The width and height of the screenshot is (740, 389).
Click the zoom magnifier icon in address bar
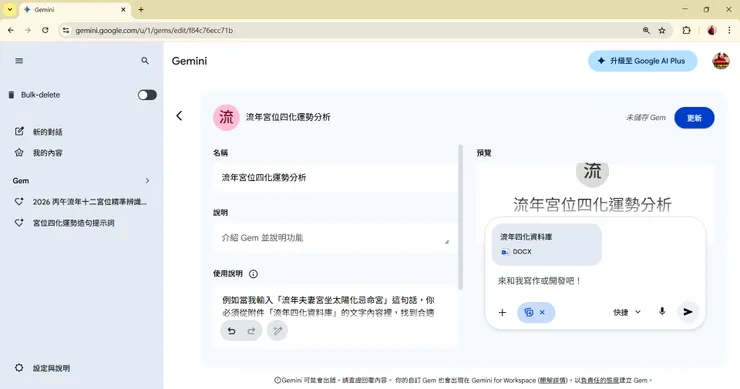[646, 30]
